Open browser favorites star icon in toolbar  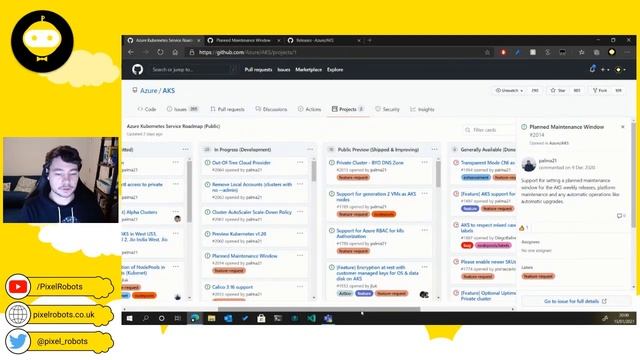(582, 52)
